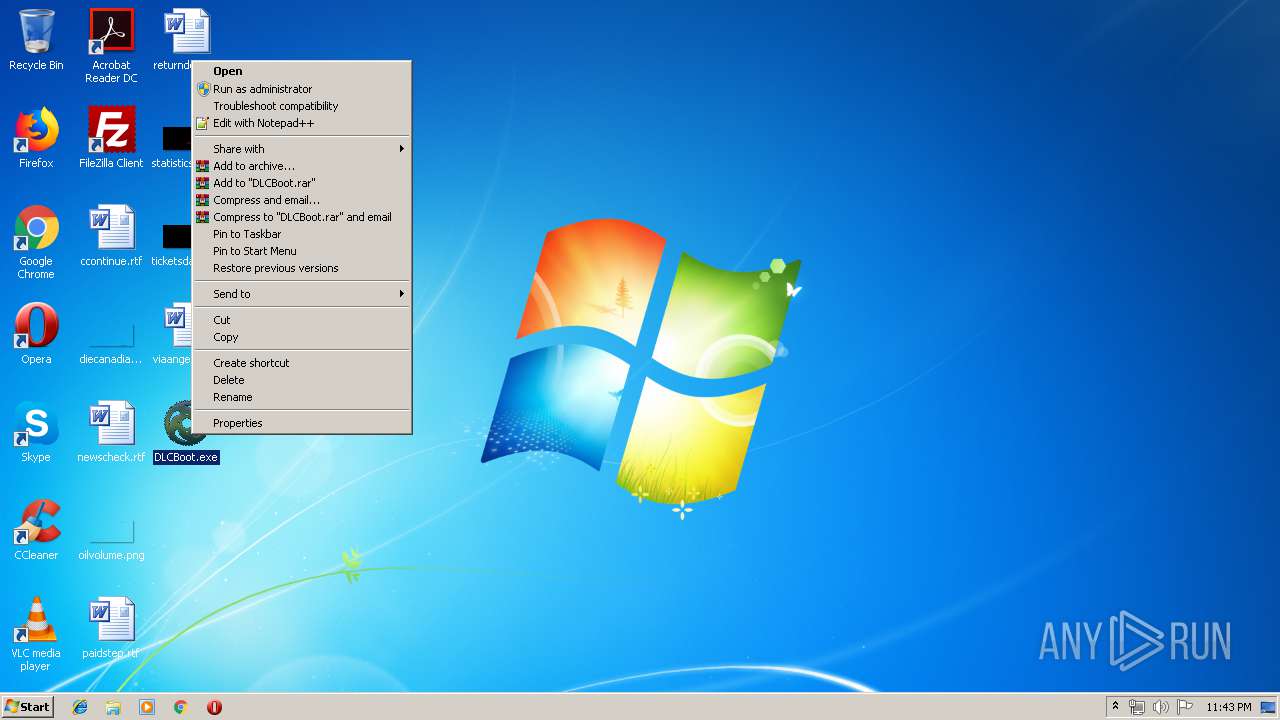Choose Create shortcut
Image resolution: width=1280 pixels, height=720 pixels.
point(302,363)
